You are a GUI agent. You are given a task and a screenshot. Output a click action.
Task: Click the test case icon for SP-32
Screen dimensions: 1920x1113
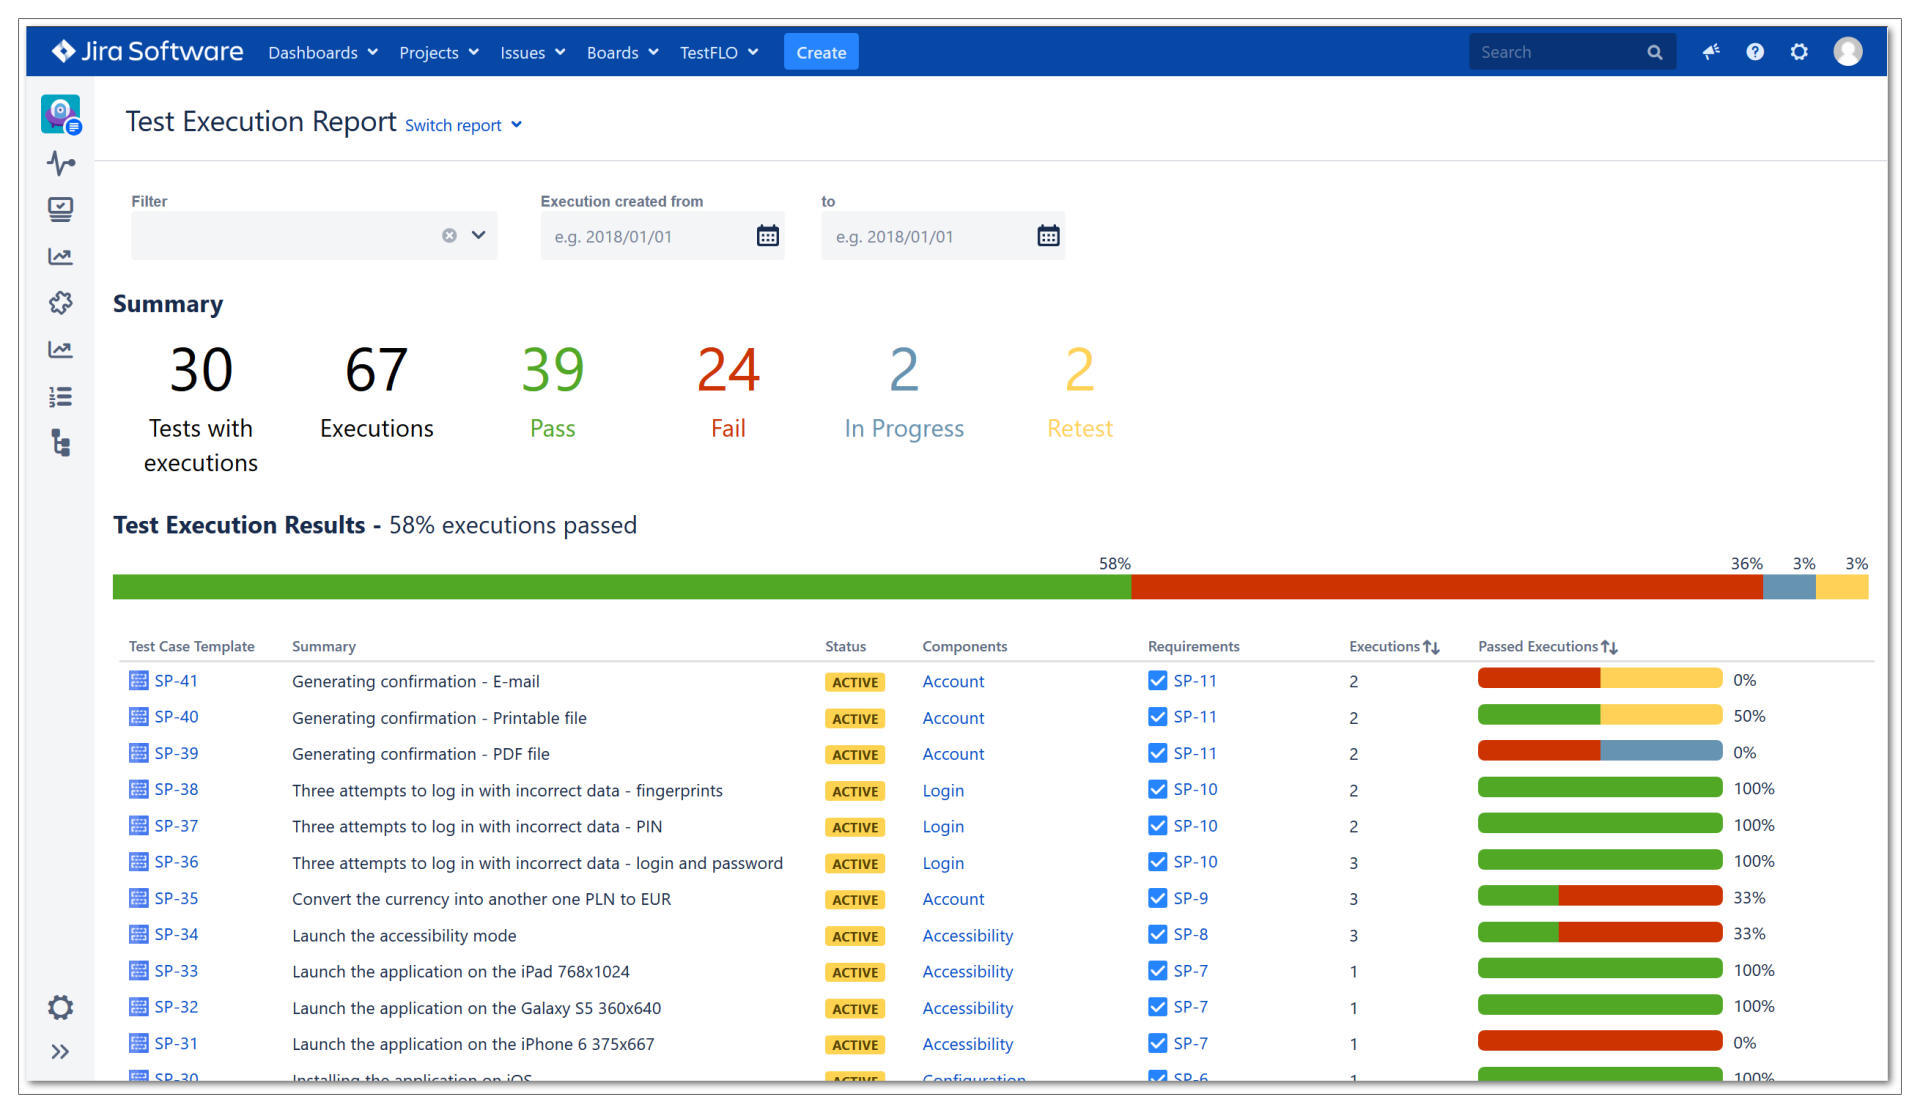pyautogui.click(x=139, y=1007)
